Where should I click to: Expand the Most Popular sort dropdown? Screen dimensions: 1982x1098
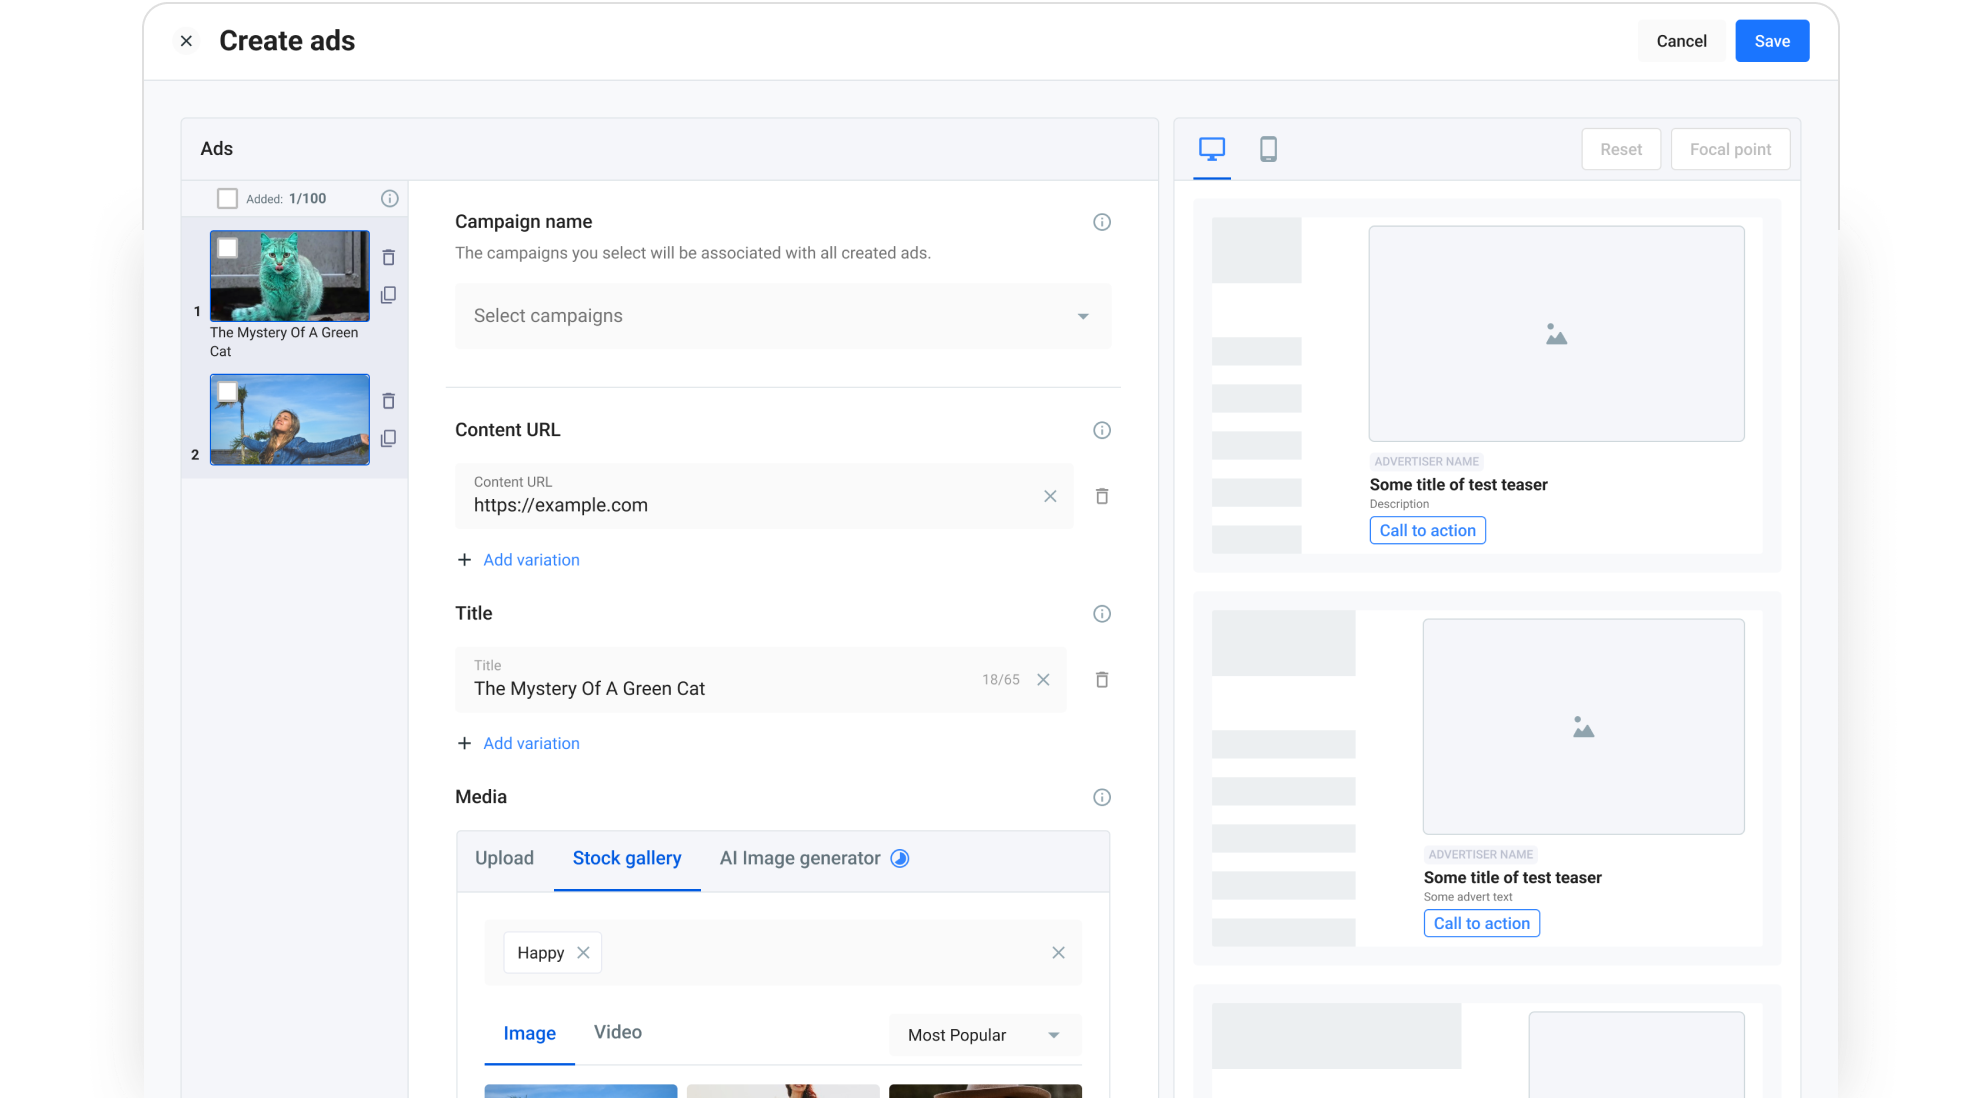(984, 1035)
